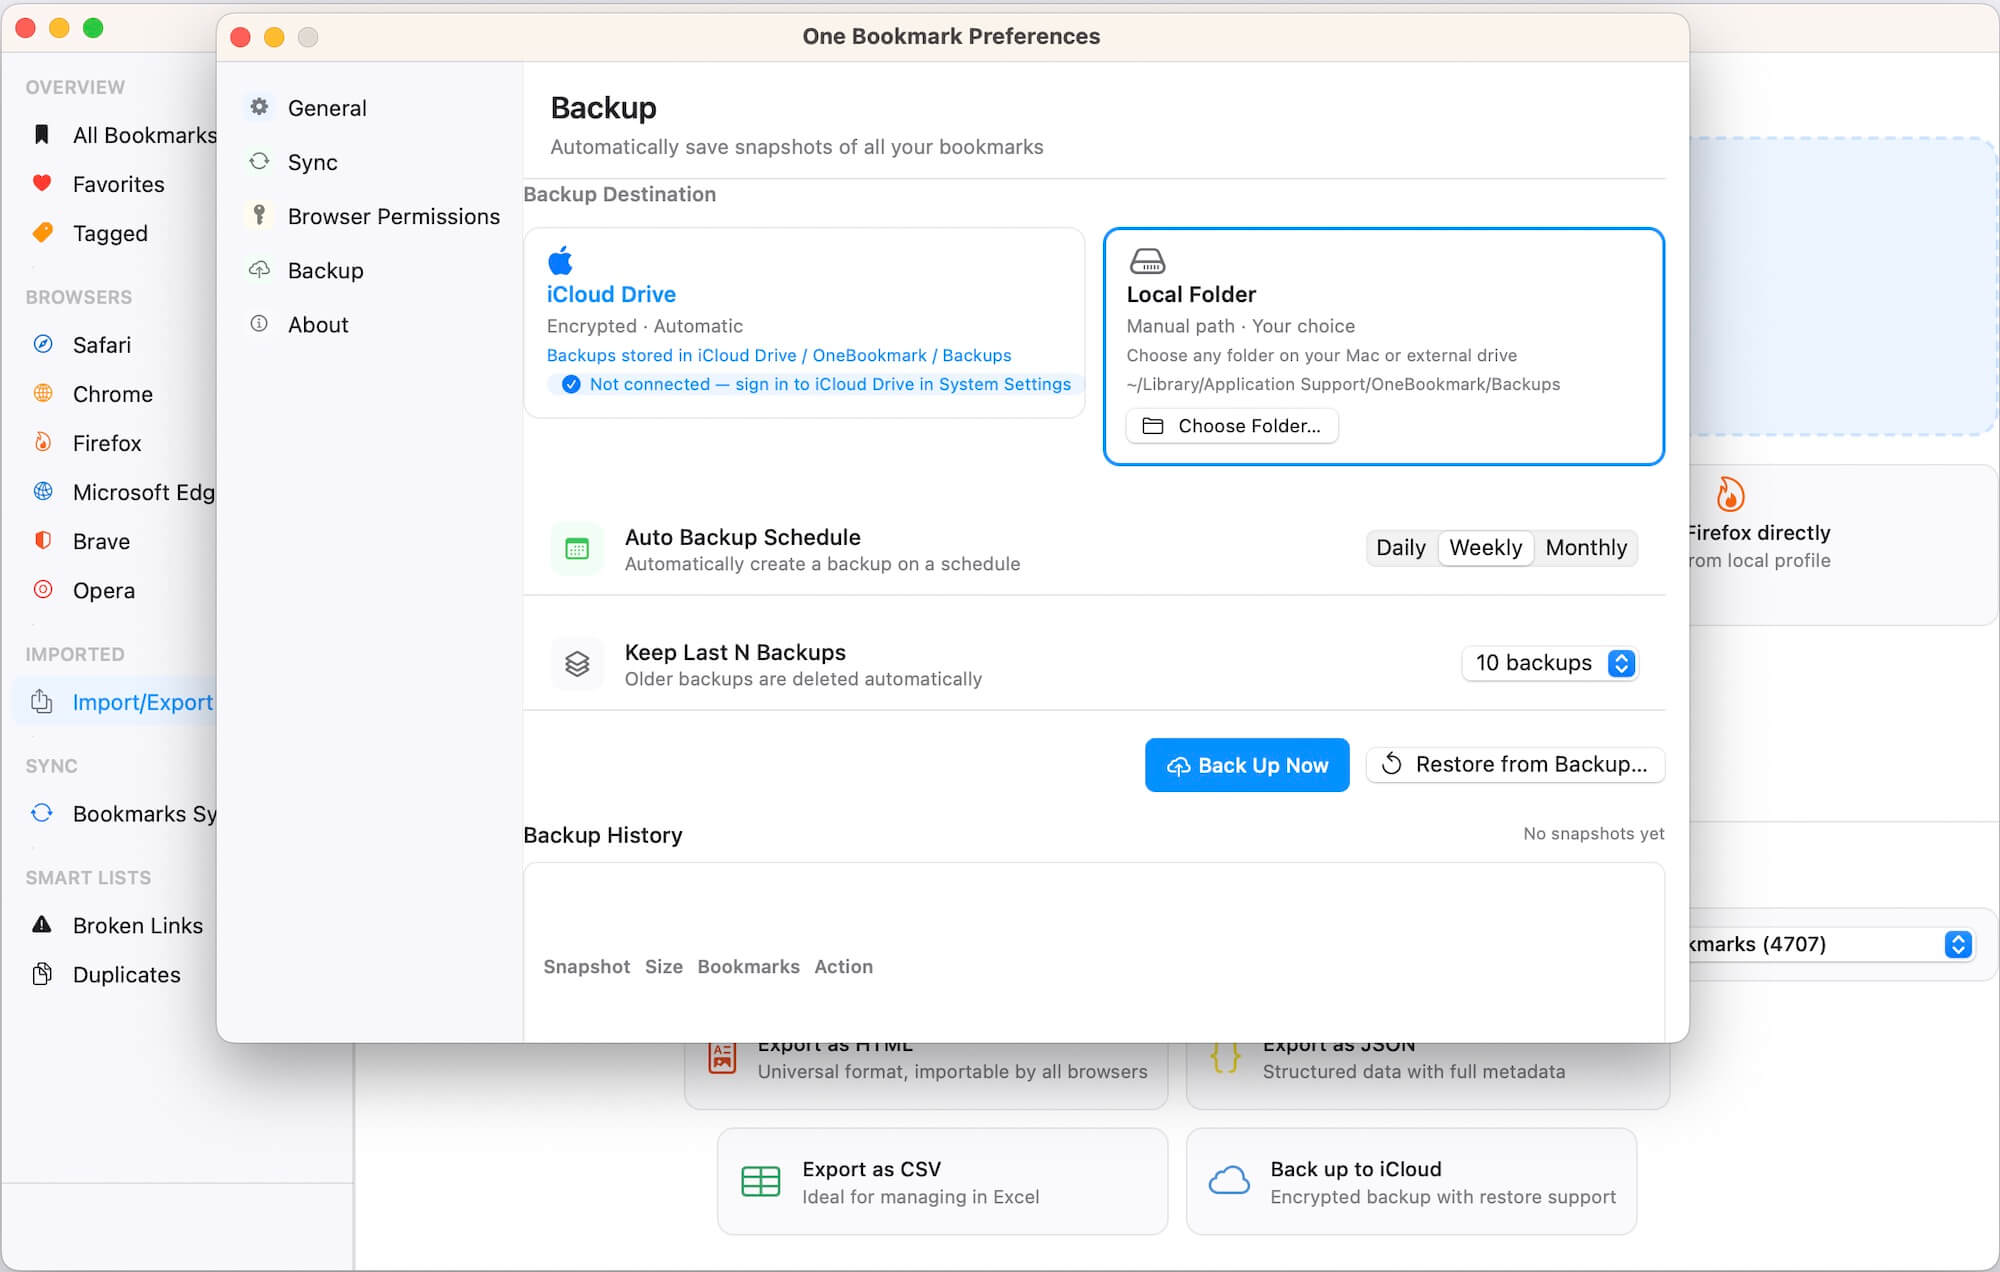Click the Bookmarks column header in Backup History
The width and height of the screenshot is (2000, 1272).
[748, 966]
